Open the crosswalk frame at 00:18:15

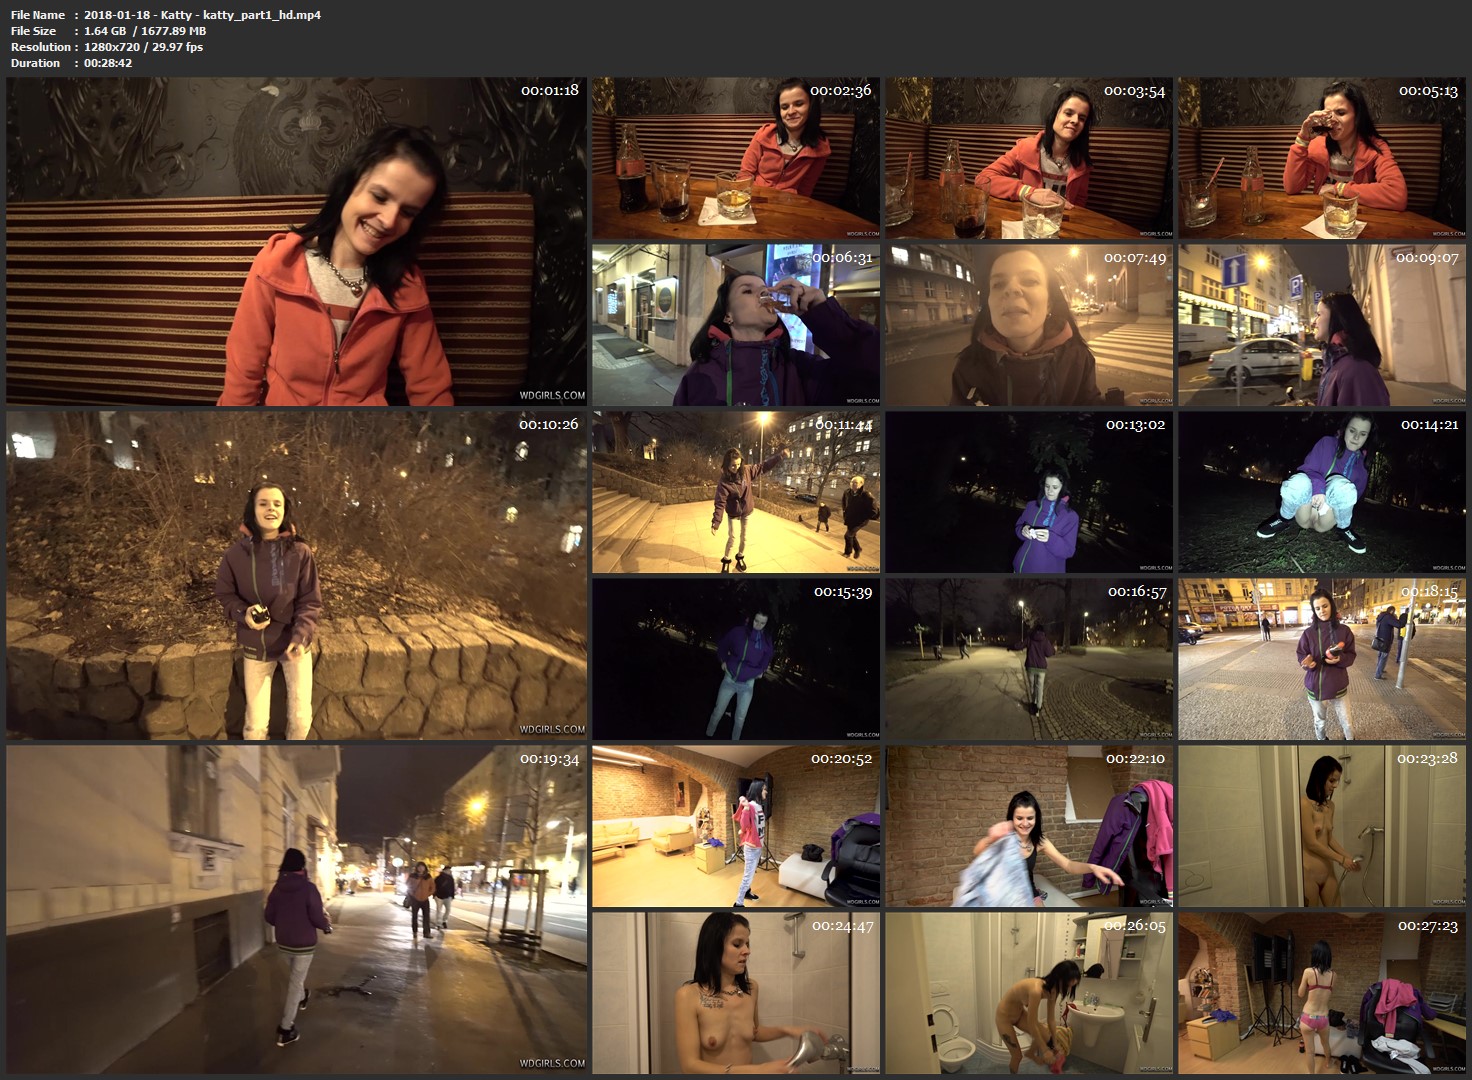1322,659
